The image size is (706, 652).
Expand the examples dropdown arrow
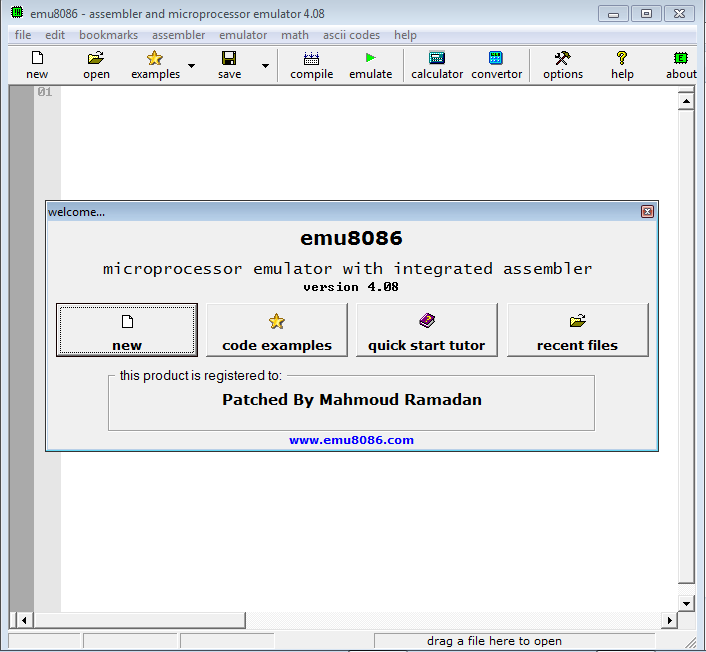click(191, 66)
